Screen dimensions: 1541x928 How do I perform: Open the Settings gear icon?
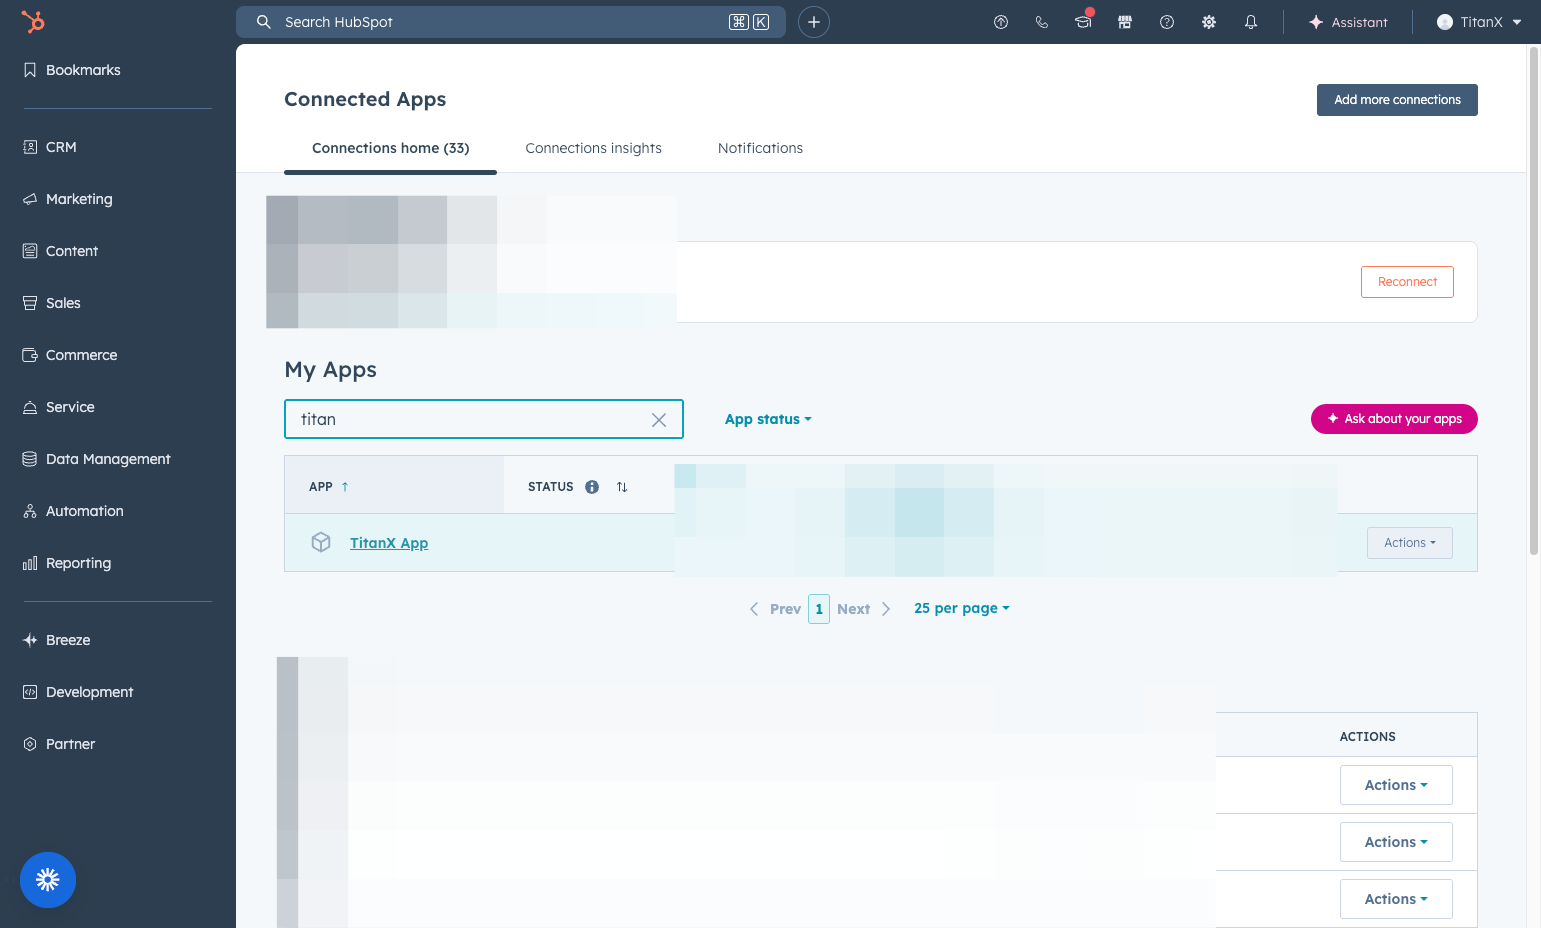click(x=1209, y=22)
